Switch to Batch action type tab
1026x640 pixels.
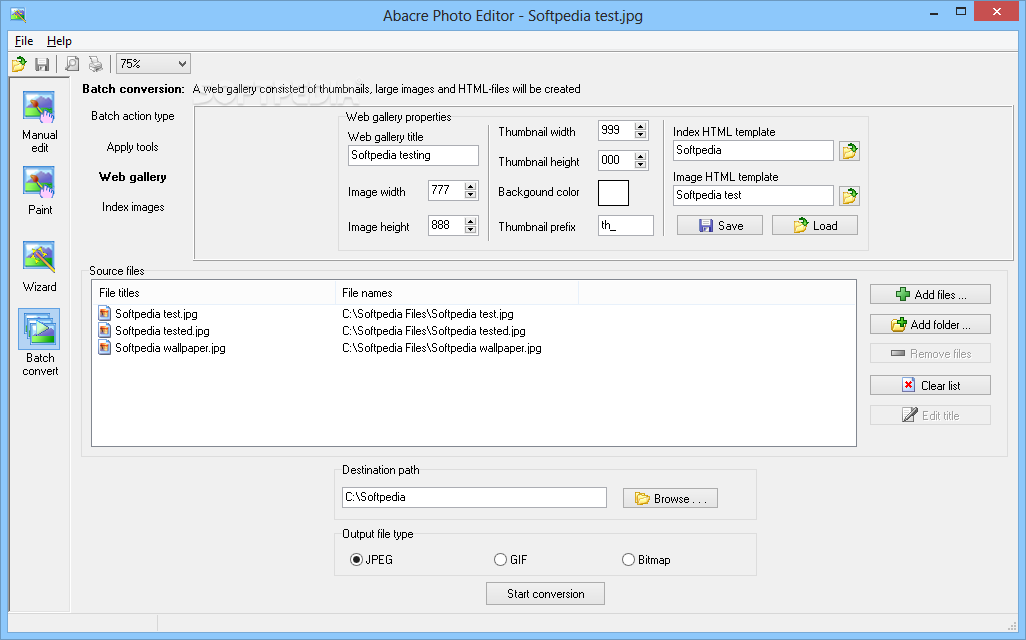[133, 116]
